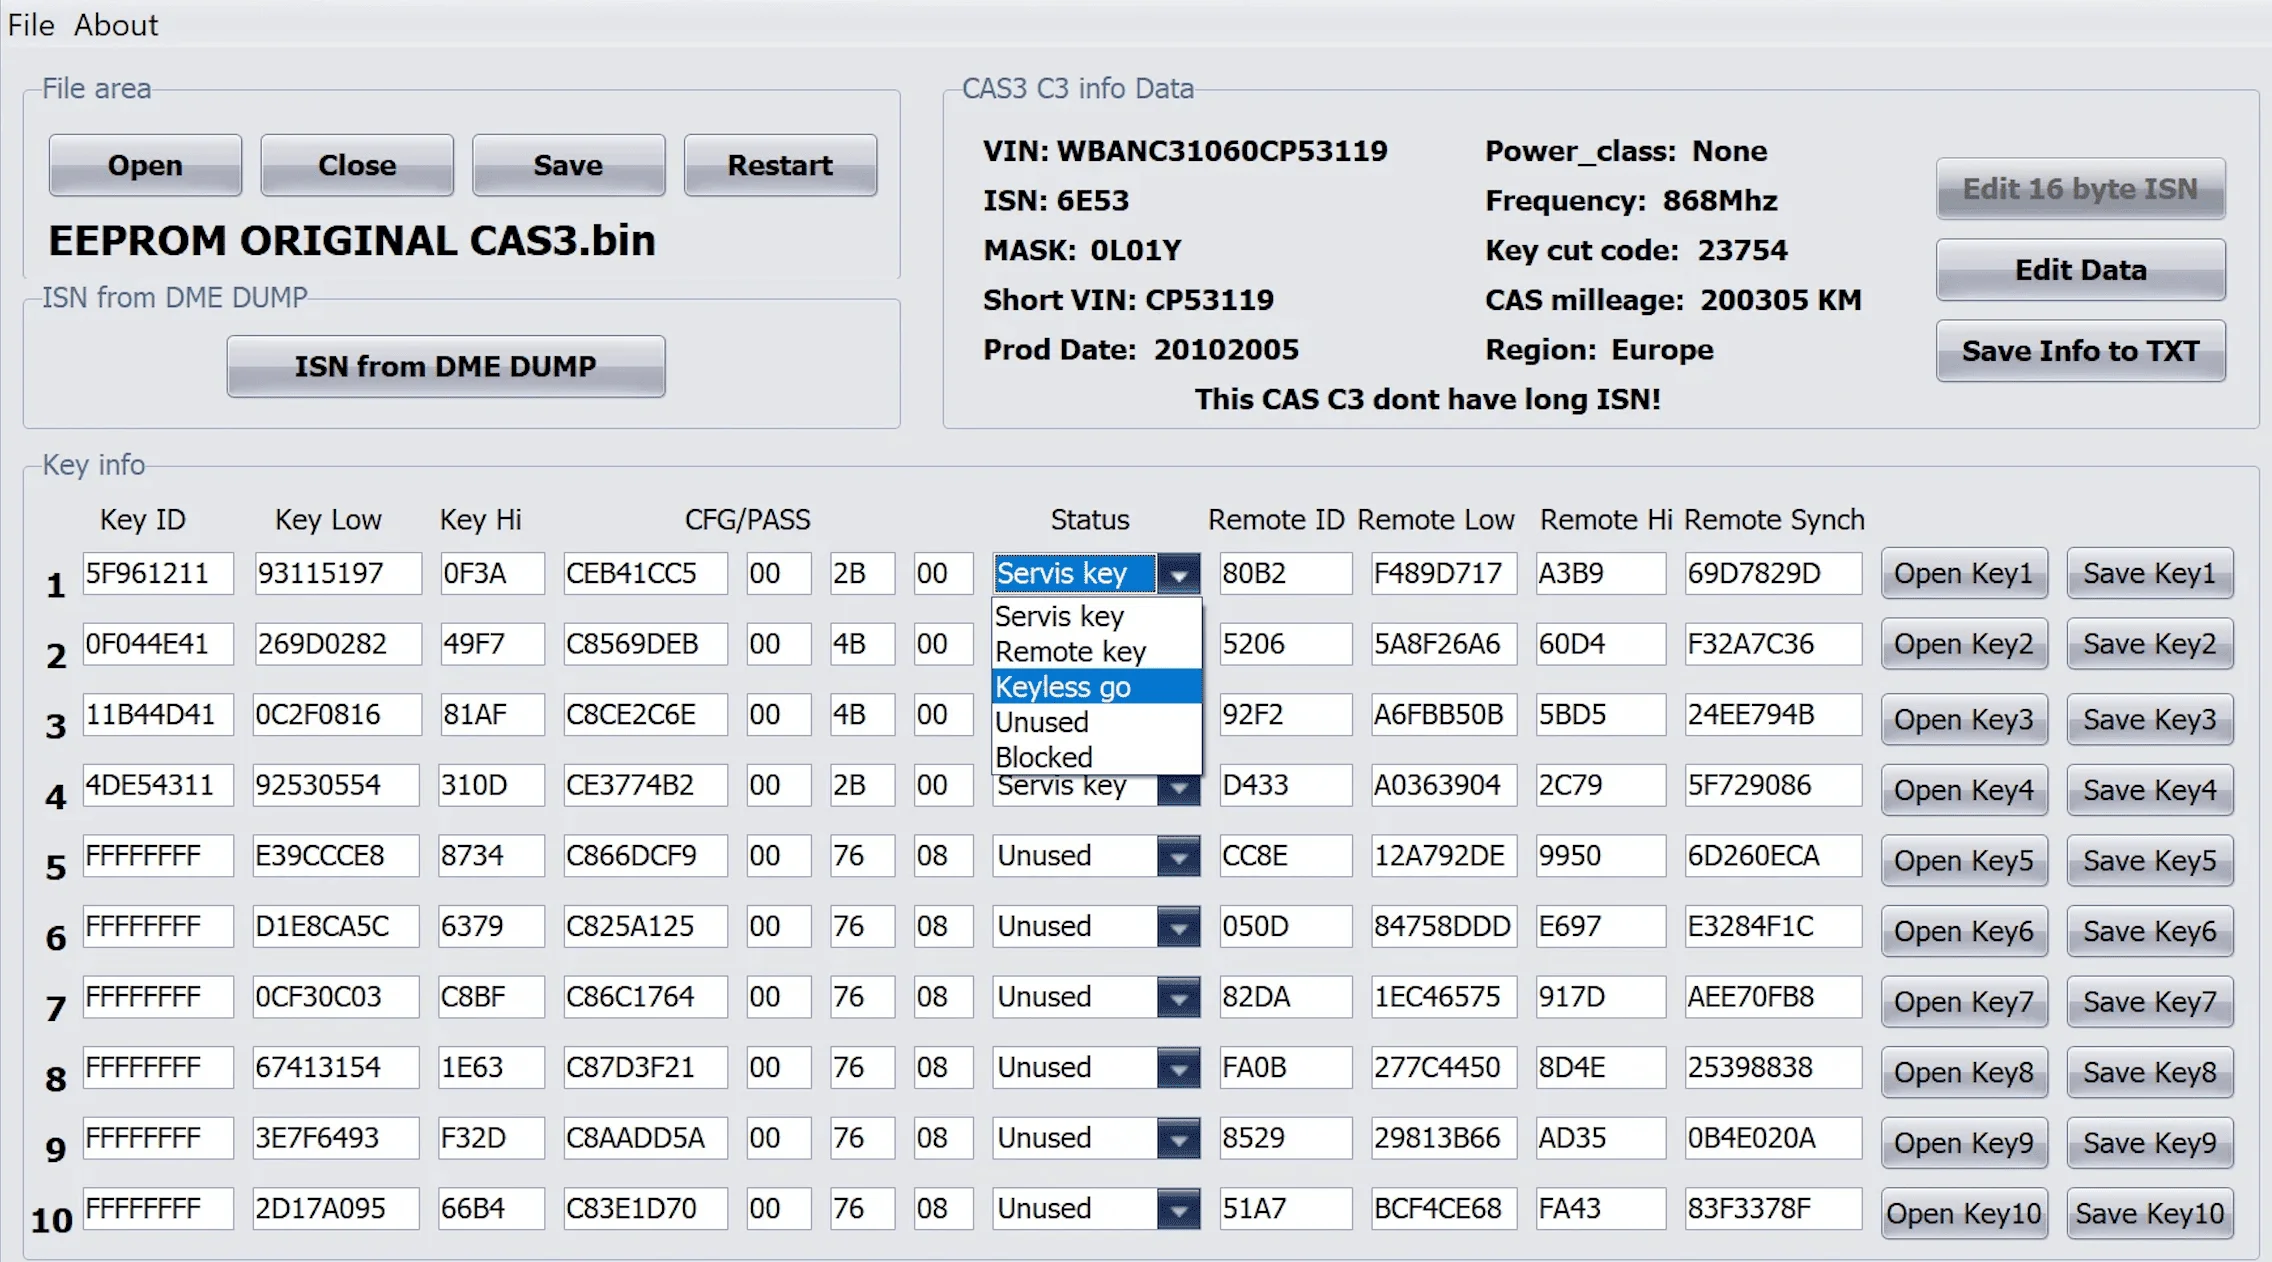This screenshot has width=2272, height=1262.
Task: Open the About menu
Action: [x=116, y=25]
